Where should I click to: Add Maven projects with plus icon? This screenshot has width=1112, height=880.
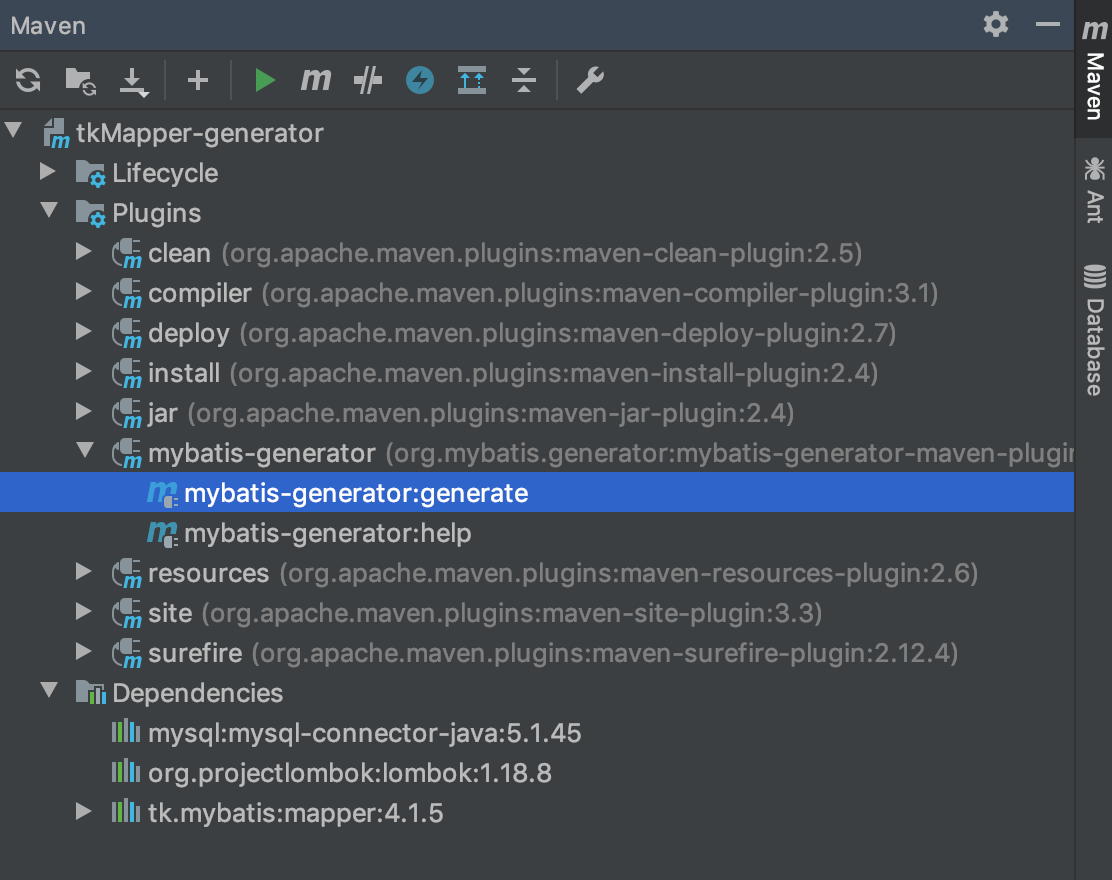click(198, 80)
